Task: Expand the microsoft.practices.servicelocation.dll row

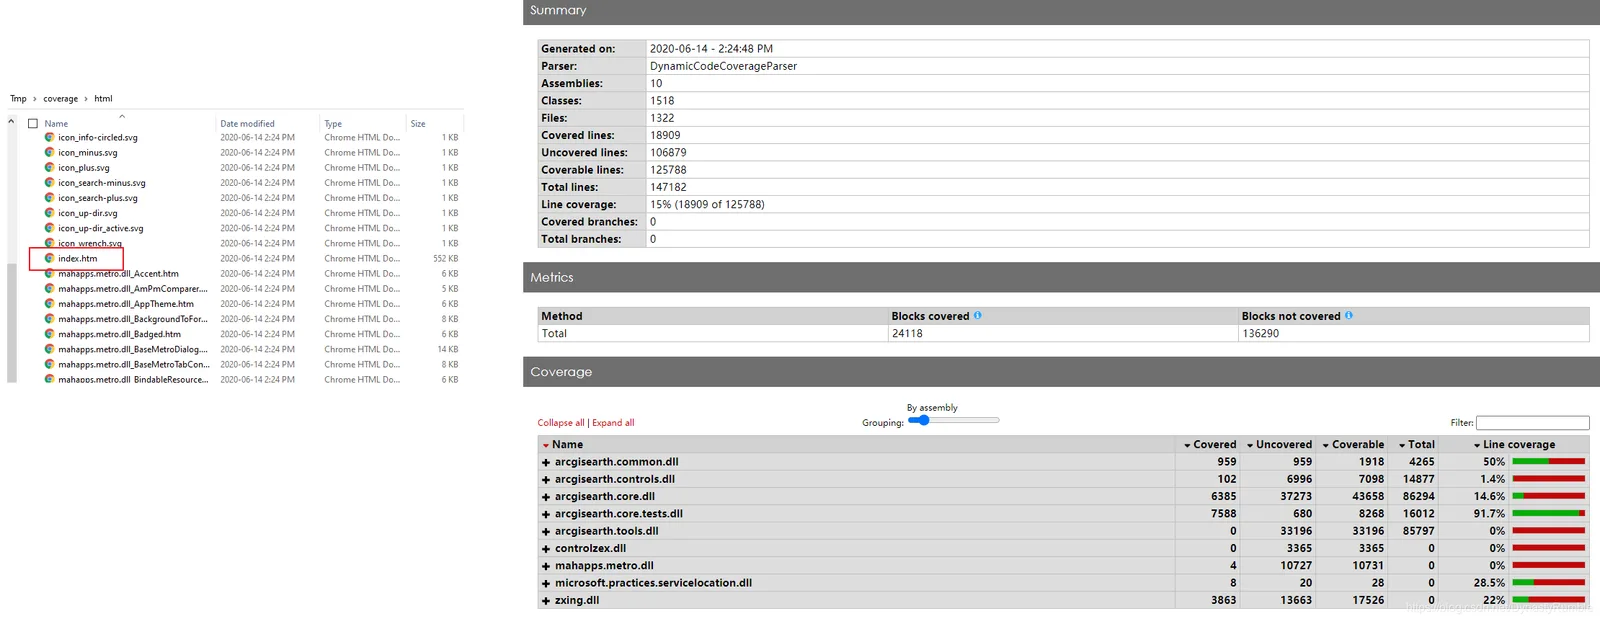Action: (546, 583)
